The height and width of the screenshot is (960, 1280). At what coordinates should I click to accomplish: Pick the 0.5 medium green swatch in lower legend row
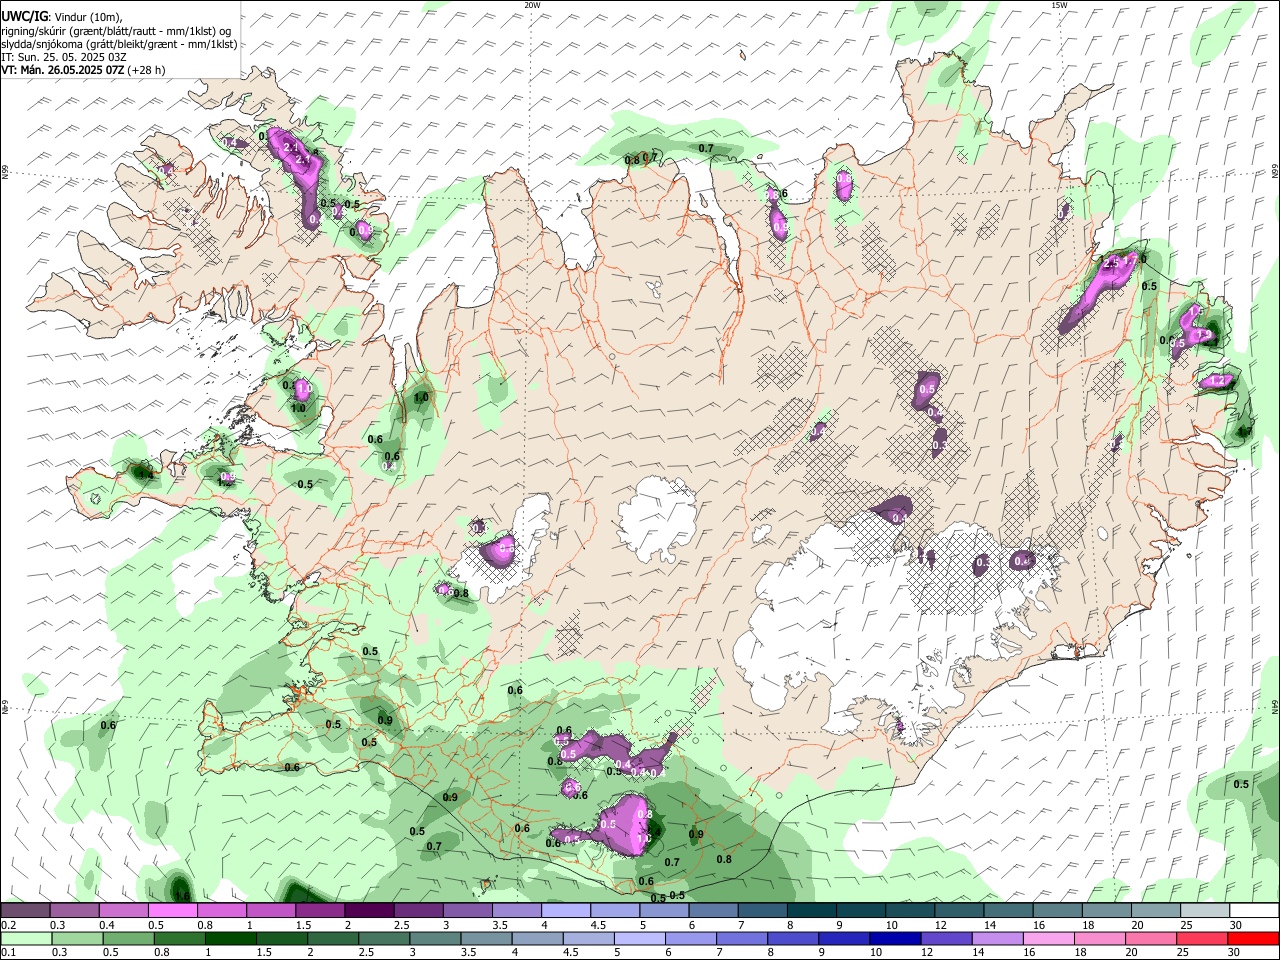pos(129,938)
